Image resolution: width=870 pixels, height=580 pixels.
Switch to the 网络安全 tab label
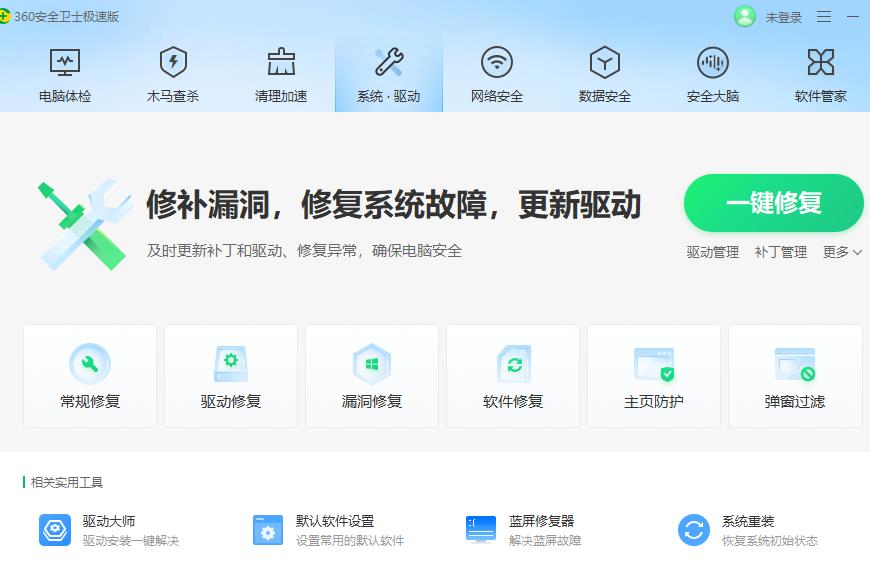coord(497,96)
